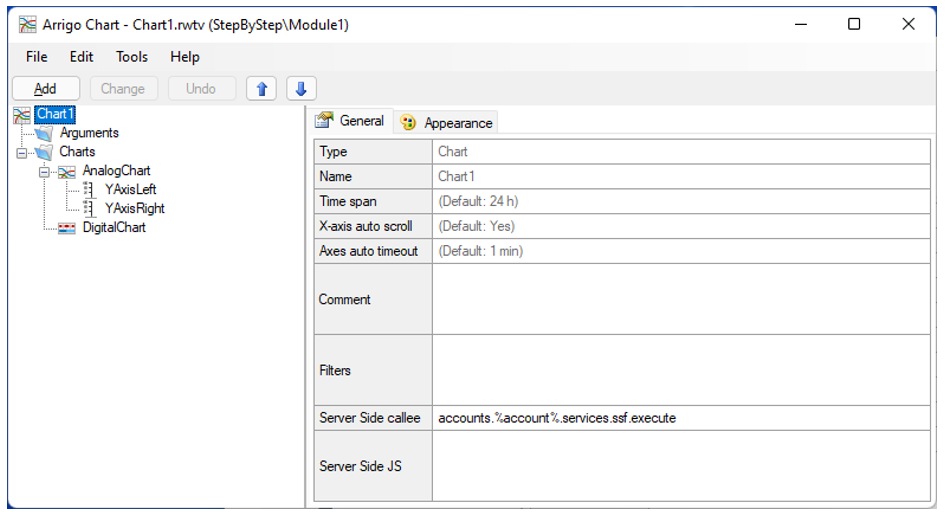
Task: Click the Server Side JS label
Action: click(x=373, y=466)
